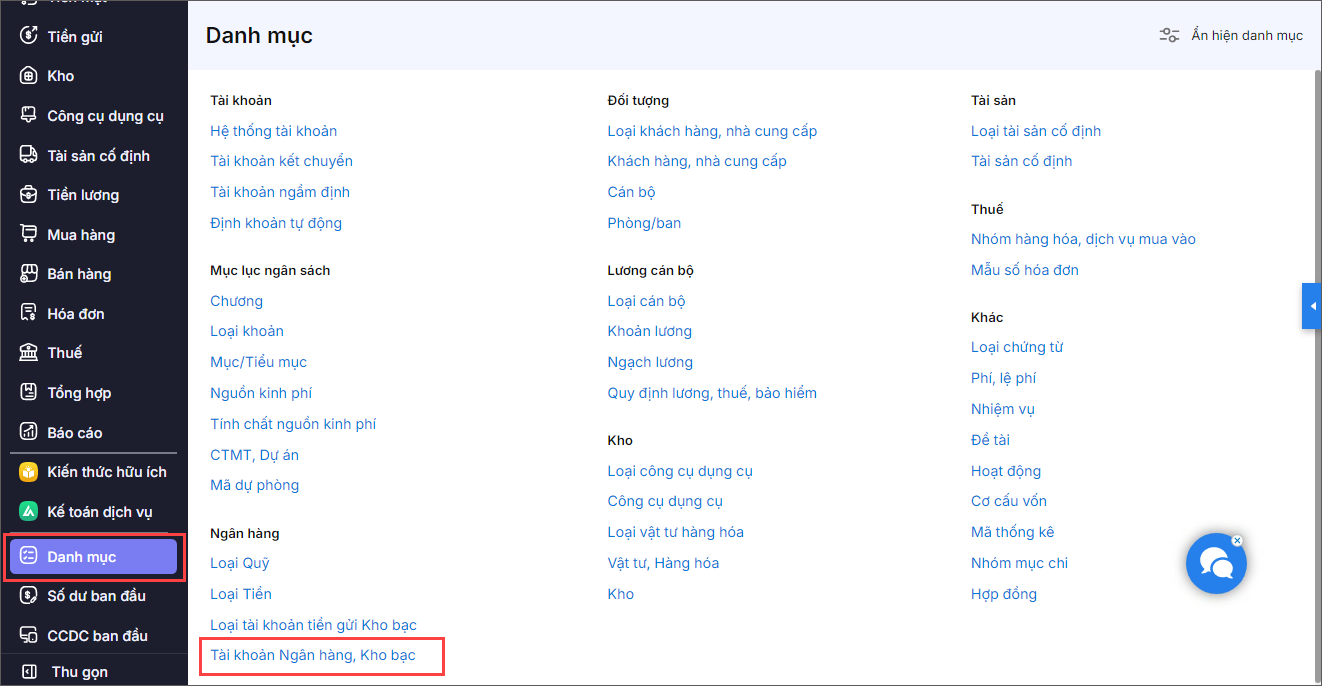Click the Kho warehouse sidebar icon

(29, 76)
